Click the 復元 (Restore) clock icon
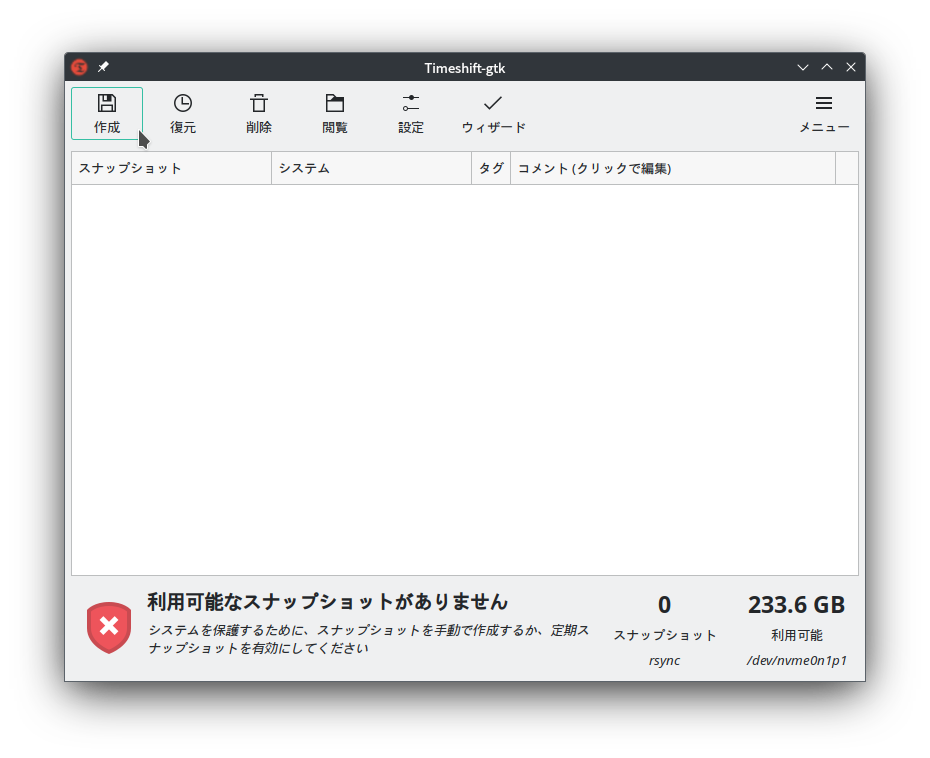The image size is (930, 758). tap(183, 103)
